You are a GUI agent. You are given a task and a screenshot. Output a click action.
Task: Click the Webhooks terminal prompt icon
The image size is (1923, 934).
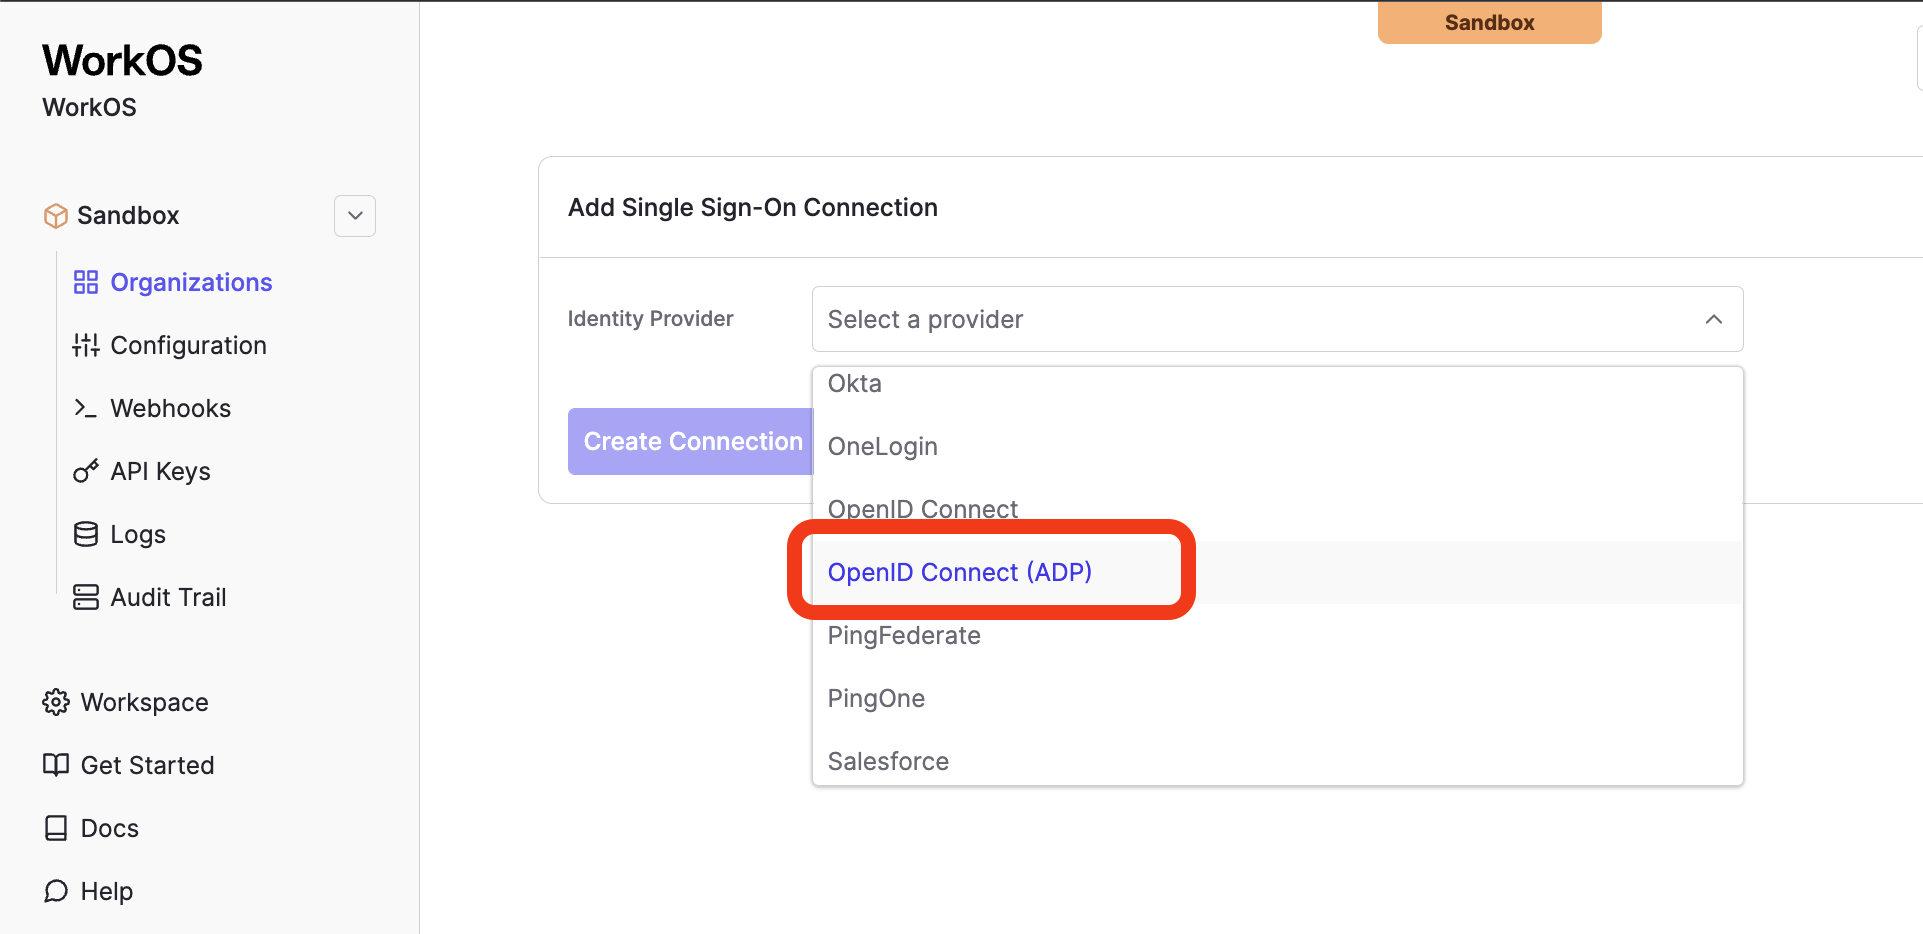coord(86,408)
